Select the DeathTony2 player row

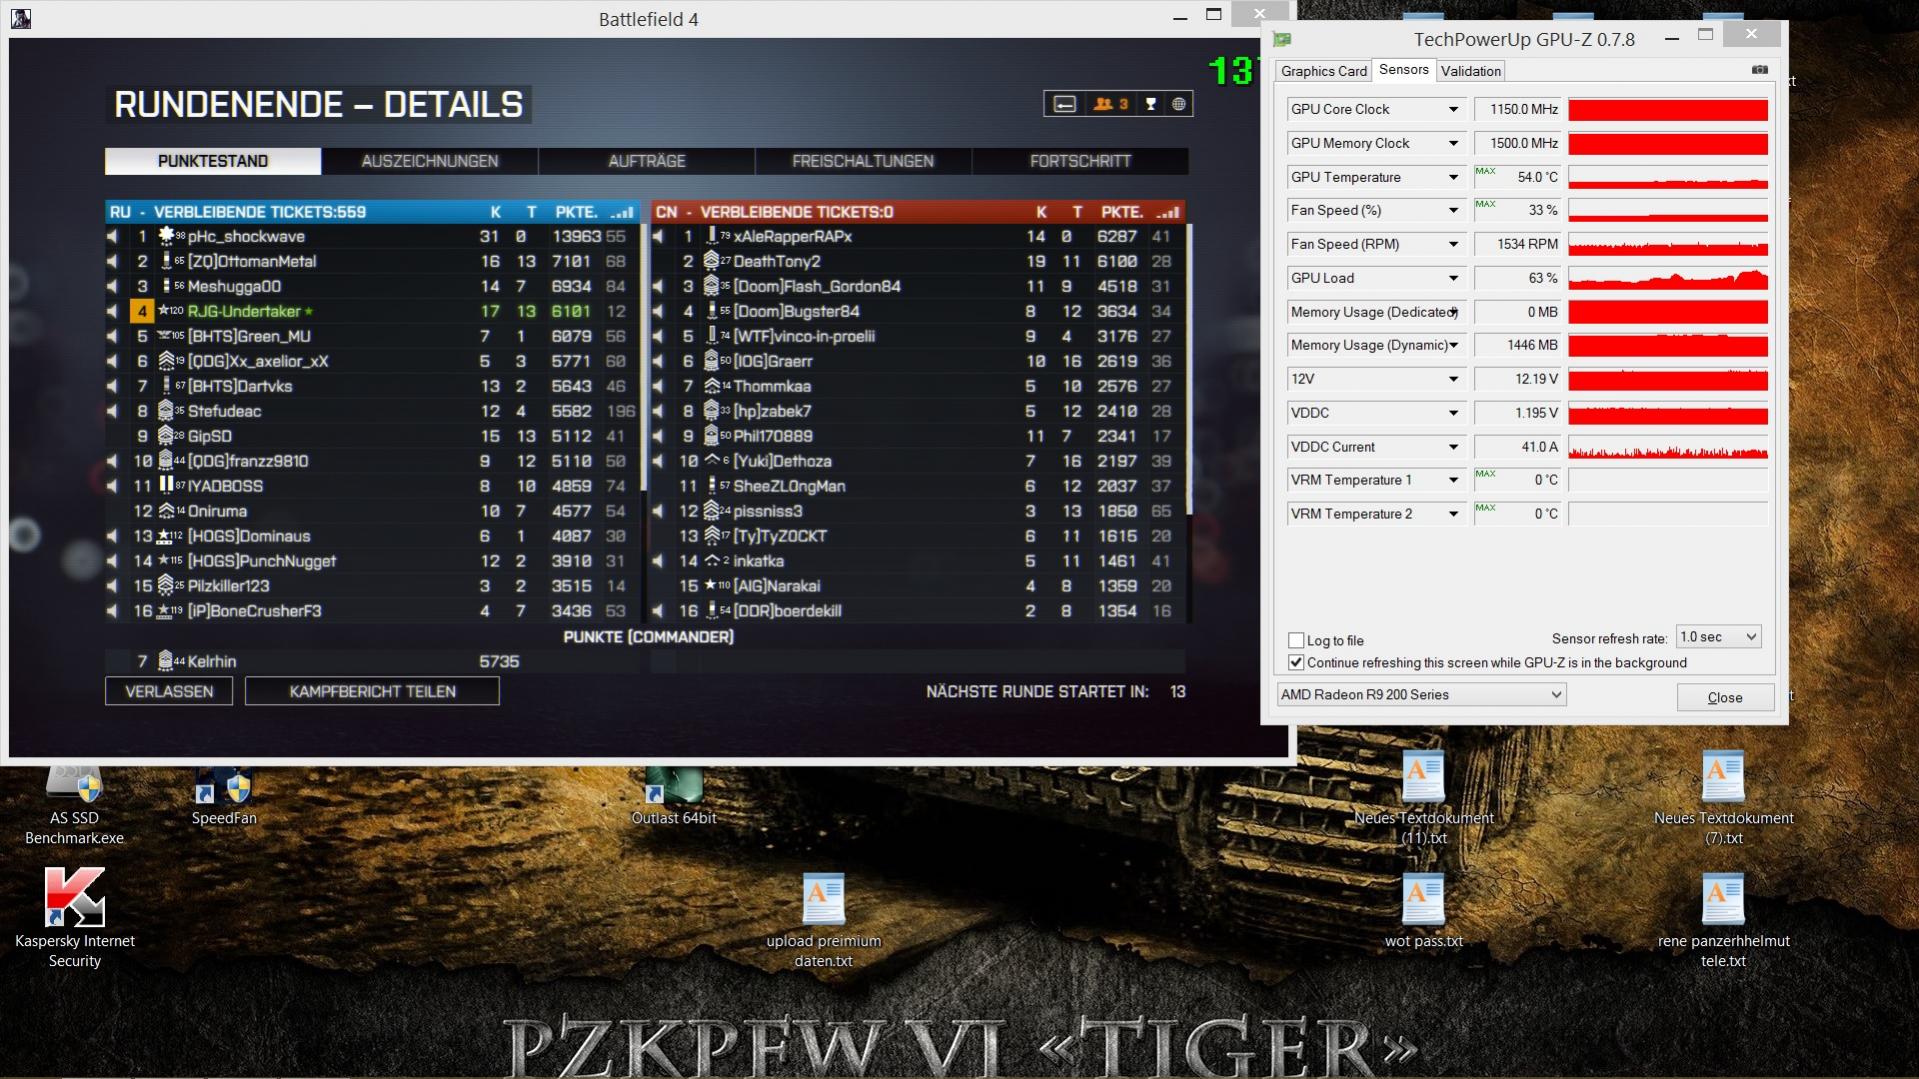918,262
